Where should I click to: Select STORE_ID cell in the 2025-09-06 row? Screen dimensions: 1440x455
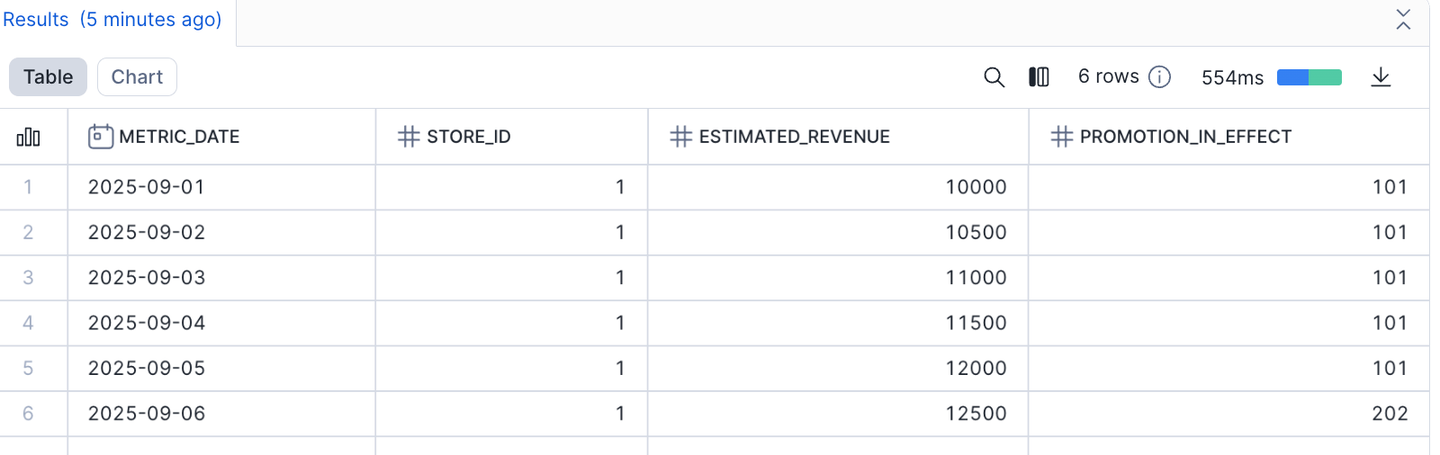click(x=512, y=413)
